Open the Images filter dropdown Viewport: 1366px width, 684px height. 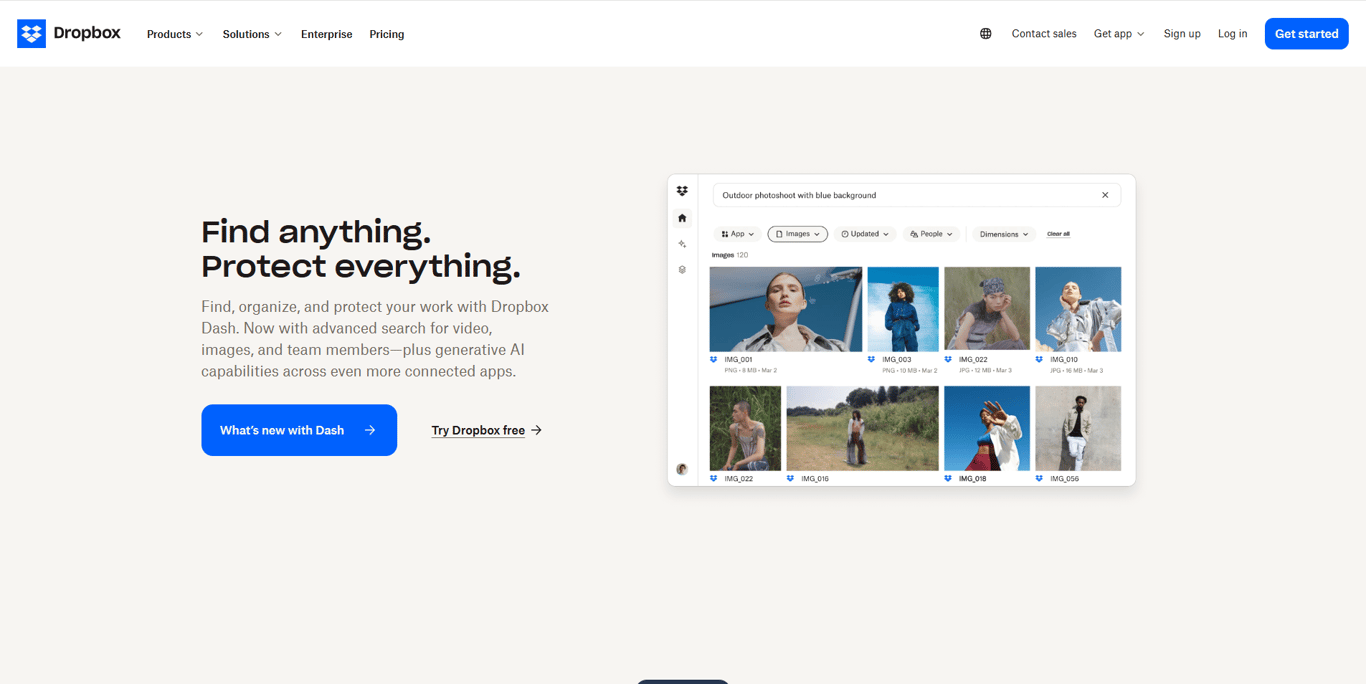(798, 234)
